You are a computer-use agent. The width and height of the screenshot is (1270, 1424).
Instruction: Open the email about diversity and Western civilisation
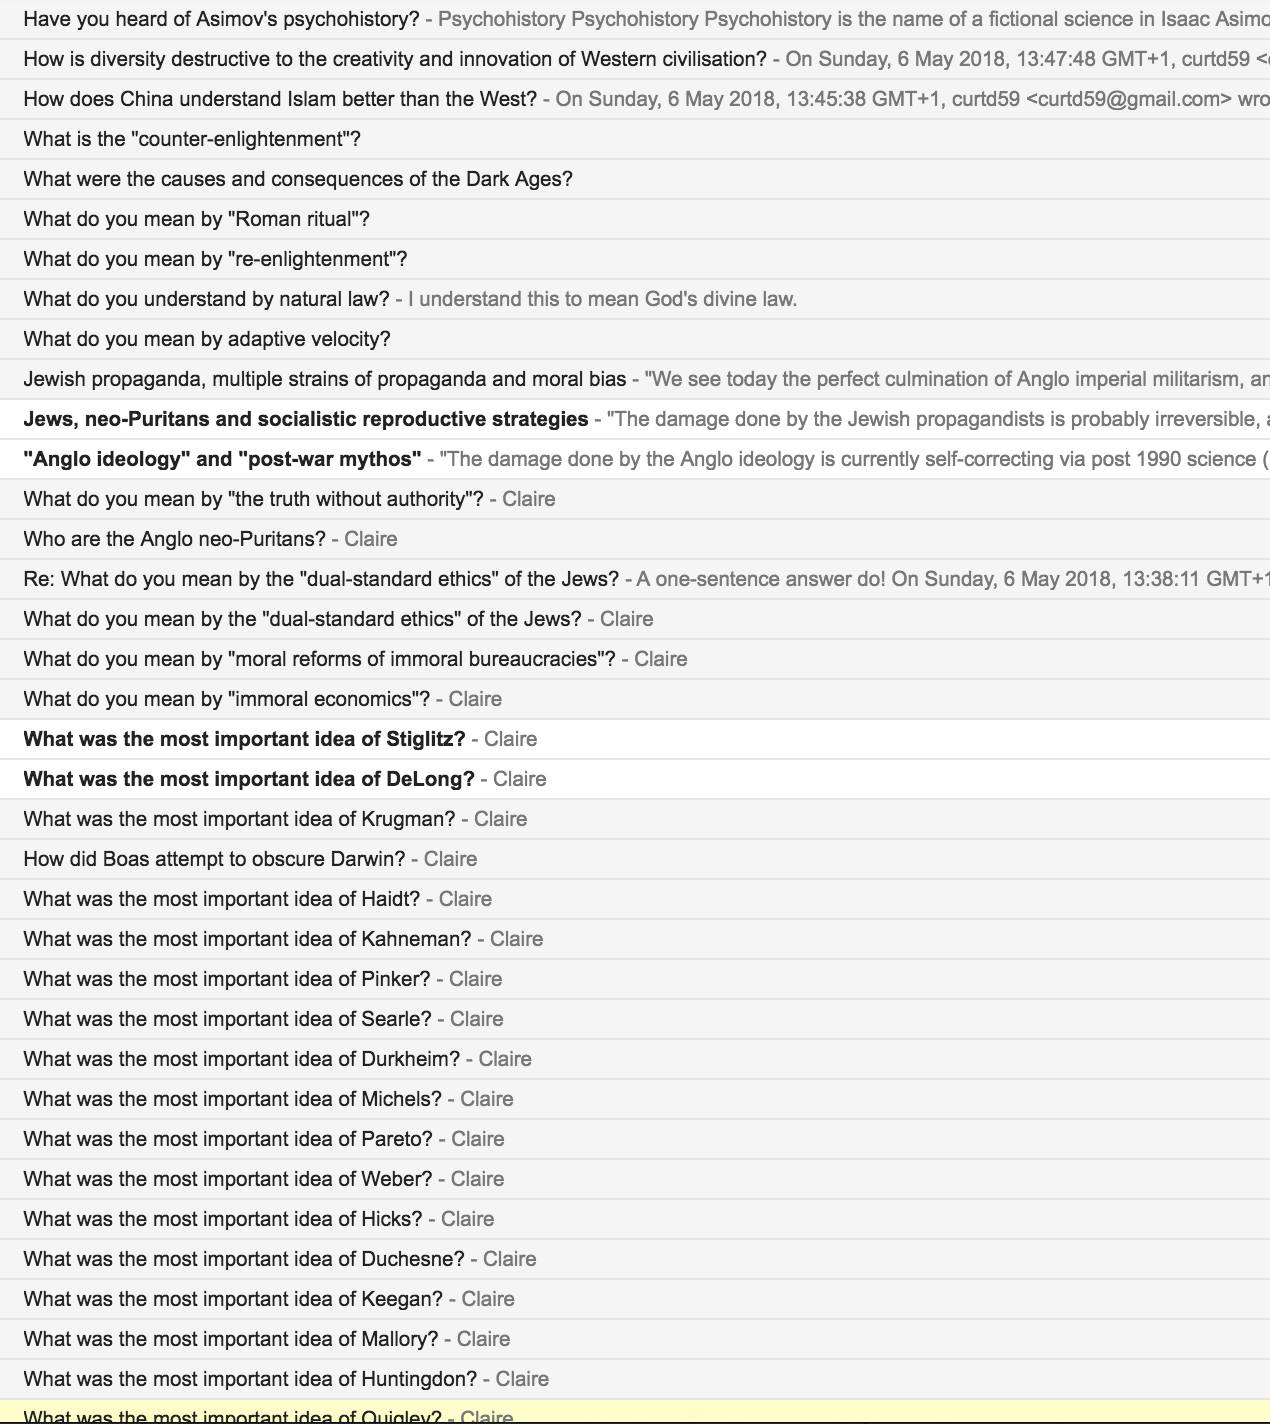tap(395, 59)
